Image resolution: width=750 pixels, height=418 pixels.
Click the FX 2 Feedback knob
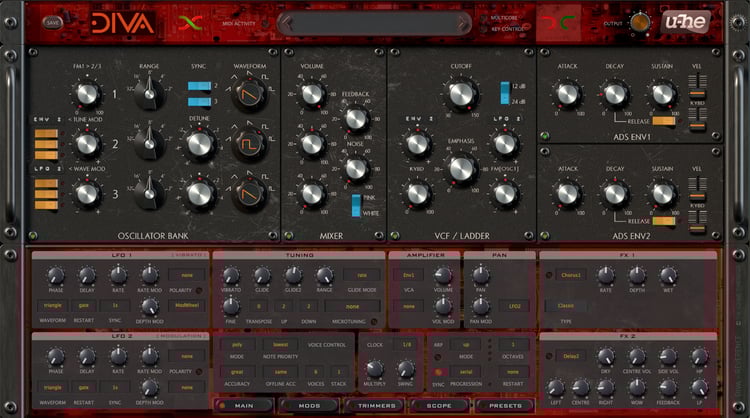coord(668,388)
